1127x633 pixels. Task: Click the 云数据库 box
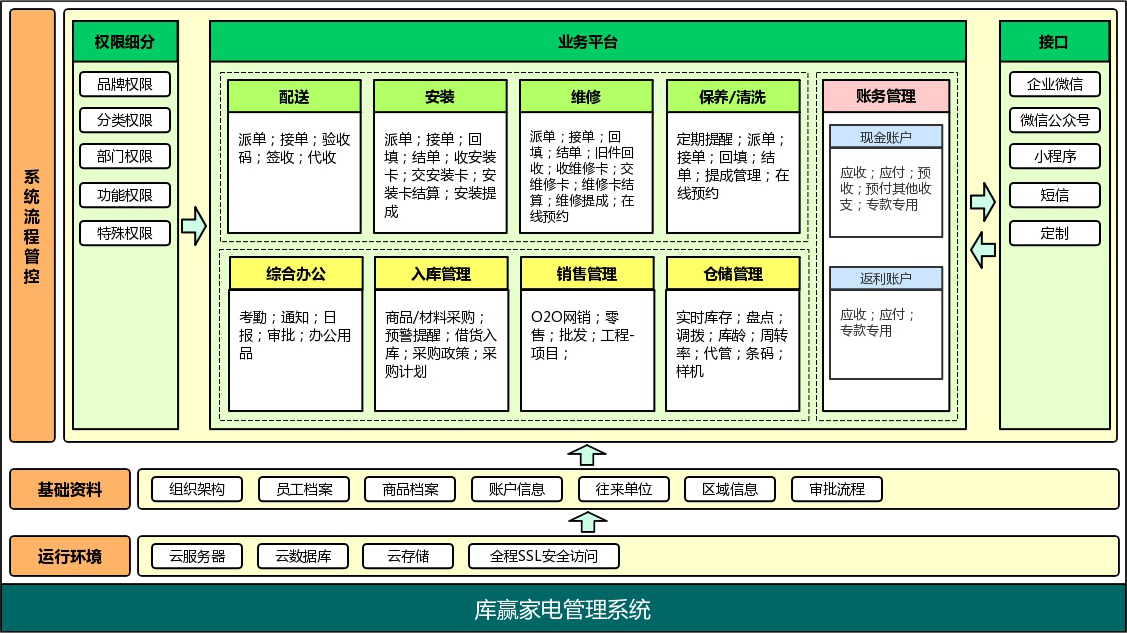pyautogui.click(x=304, y=556)
